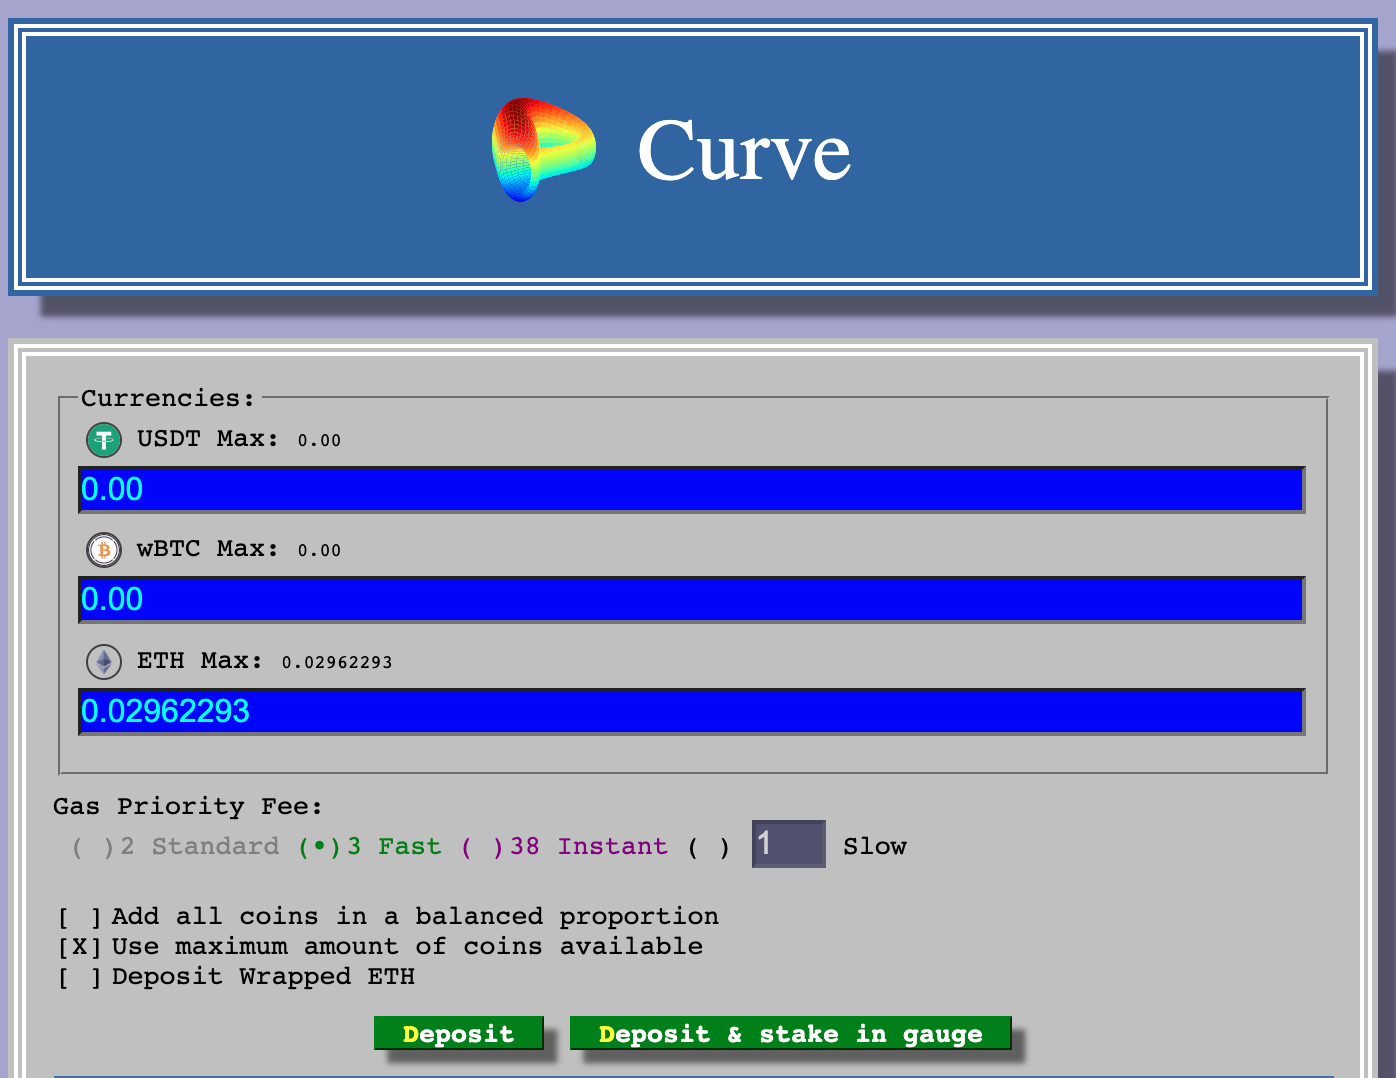1396x1078 pixels.
Task: Click the Deposit button
Action: click(x=458, y=1033)
